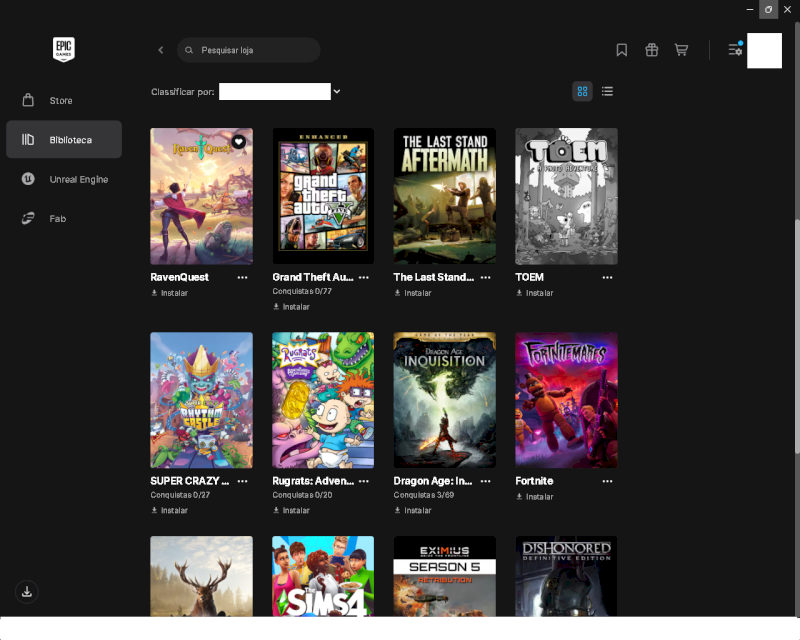Open the wishlist bookmark icon

click(x=621, y=50)
